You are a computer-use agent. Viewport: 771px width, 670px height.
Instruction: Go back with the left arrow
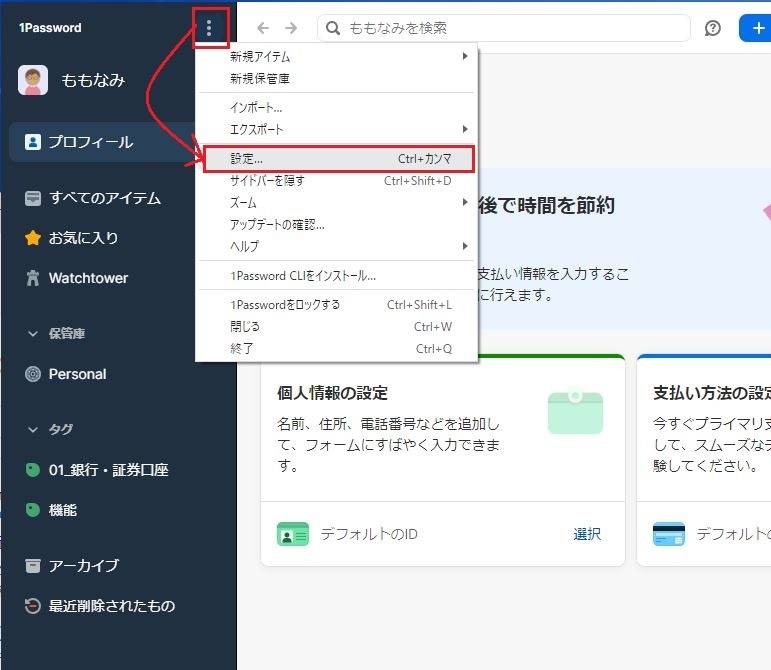pyautogui.click(x=263, y=28)
